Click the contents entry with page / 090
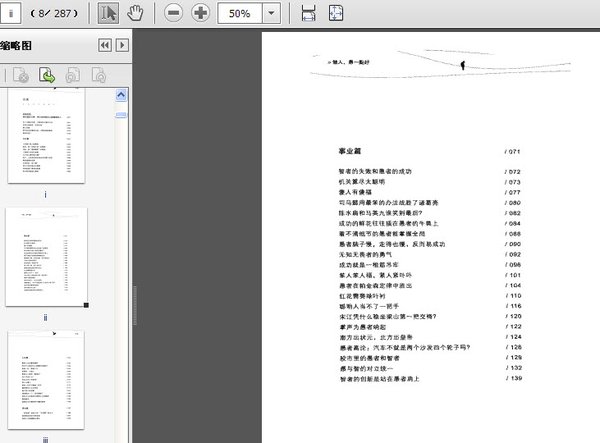 pyautogui.click(x=430, y=244)
